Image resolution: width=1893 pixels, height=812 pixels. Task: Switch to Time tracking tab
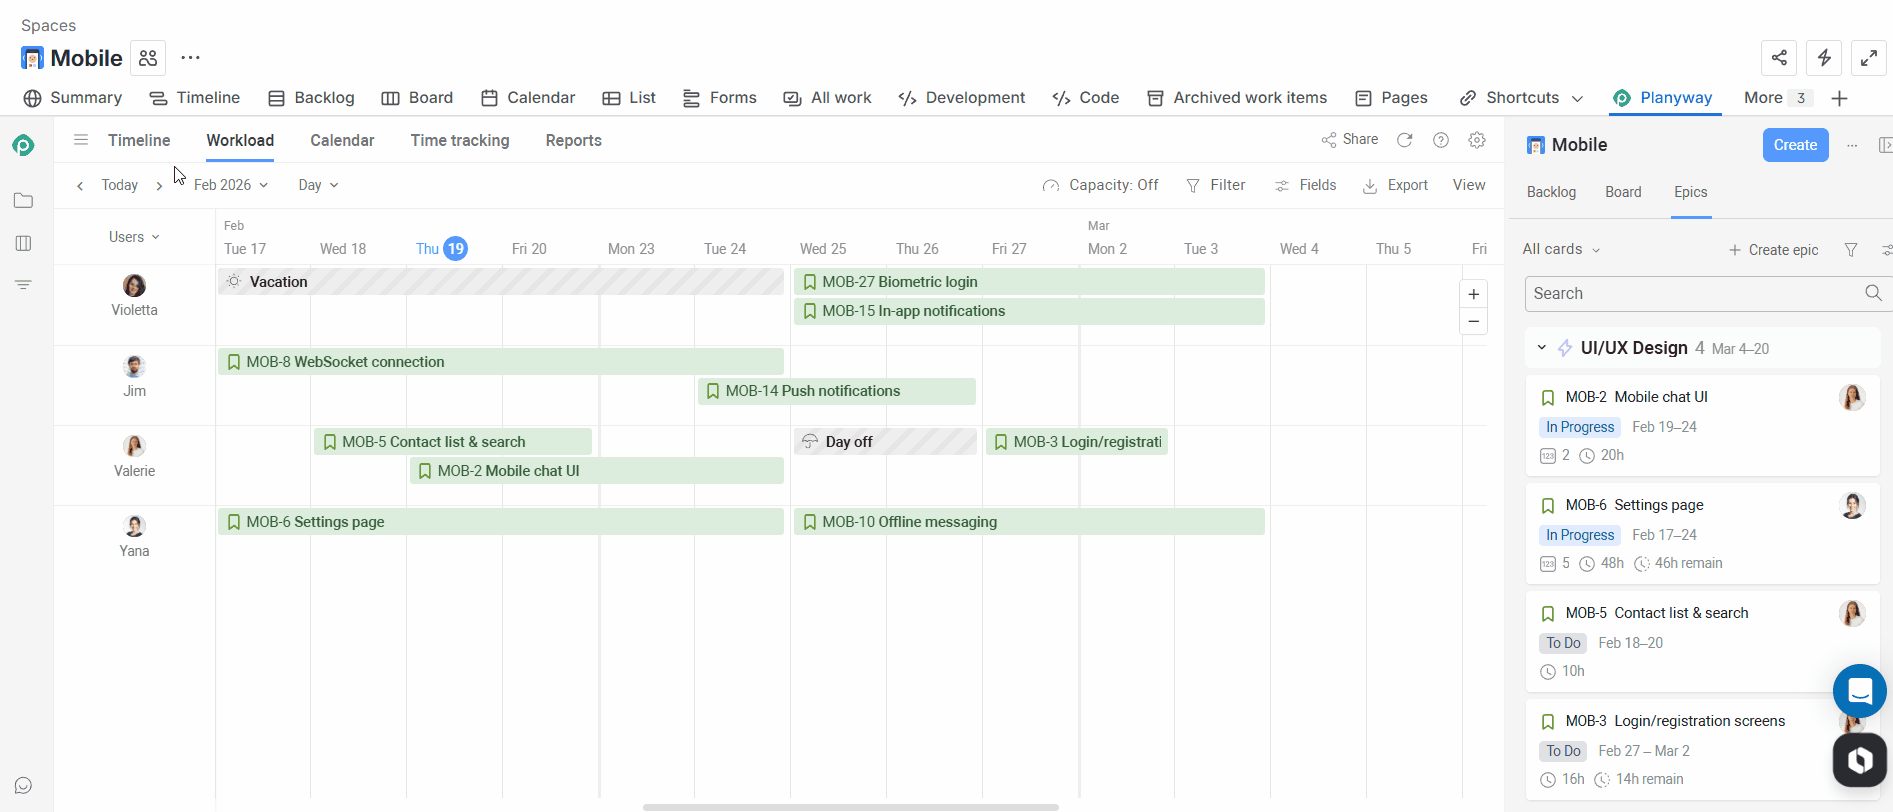(x=460, y=140)
